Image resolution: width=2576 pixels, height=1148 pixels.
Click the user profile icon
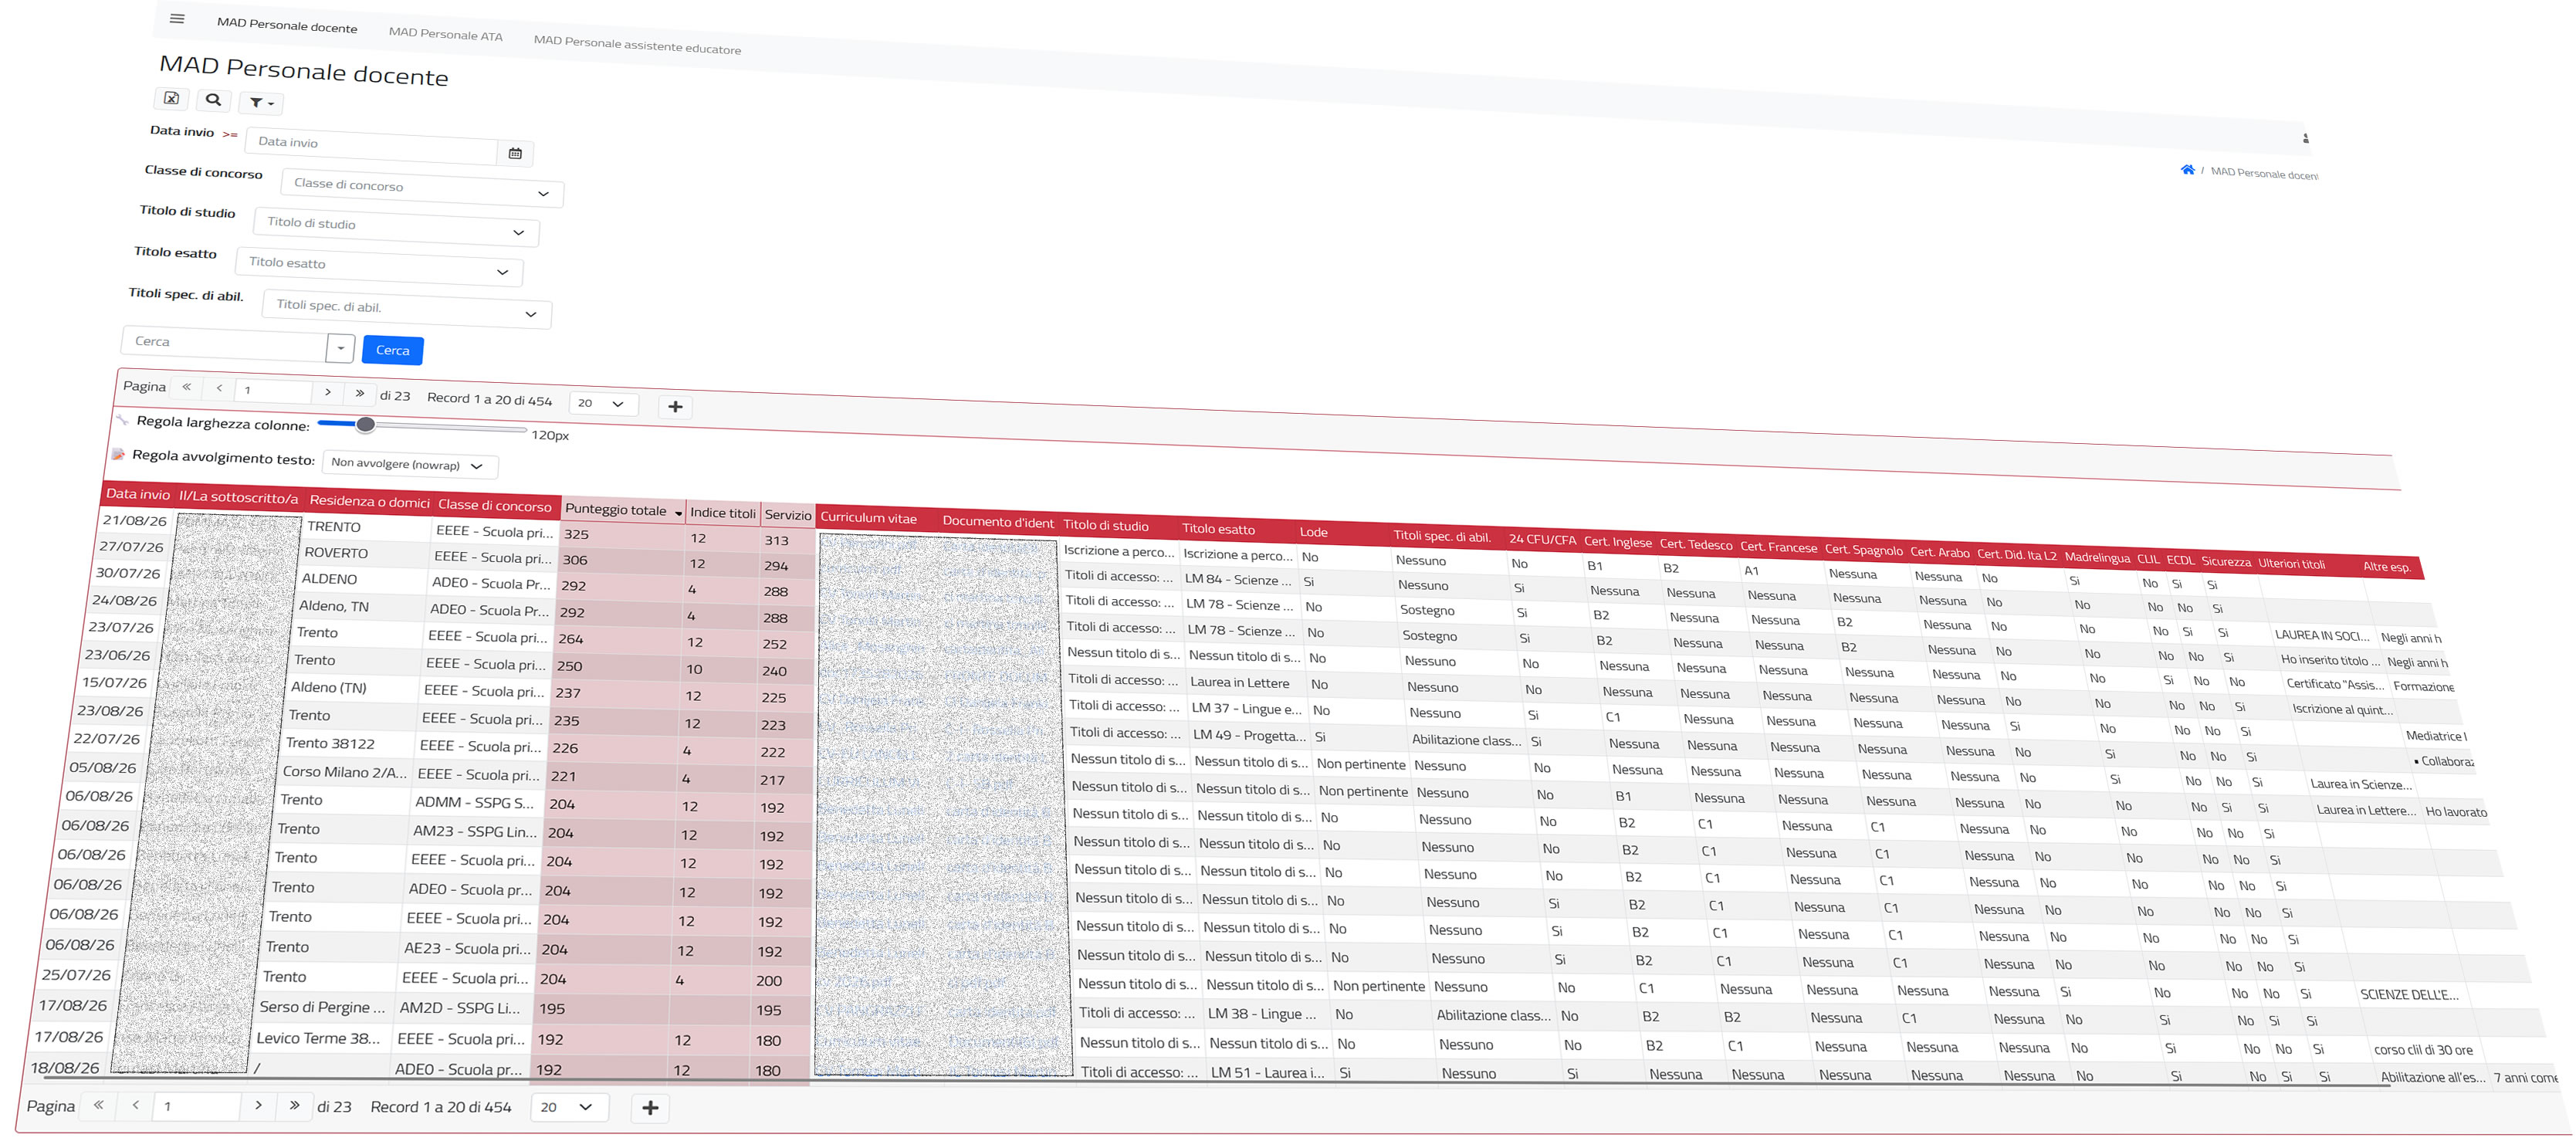2305,139
